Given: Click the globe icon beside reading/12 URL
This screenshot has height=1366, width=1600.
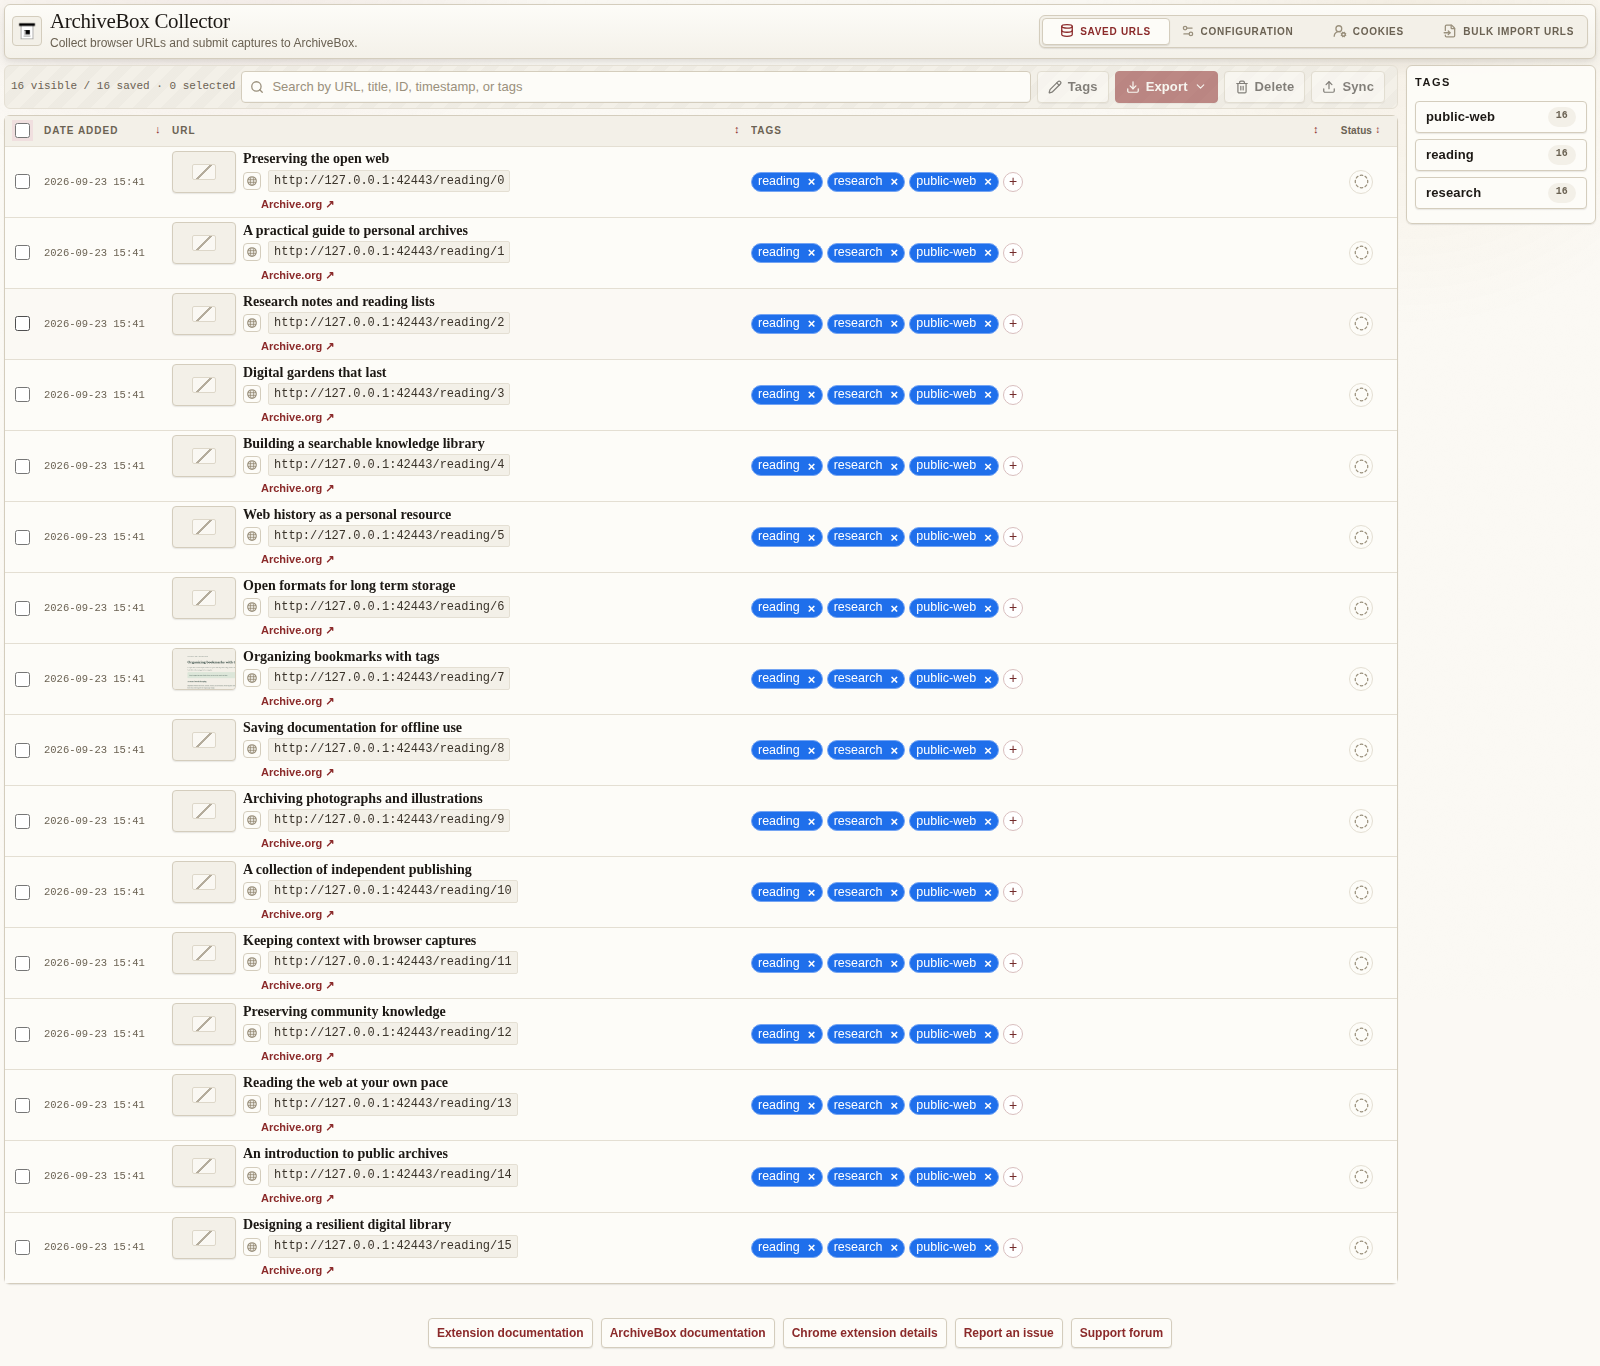Looking at the screenshot, I should coord(252,1033).
